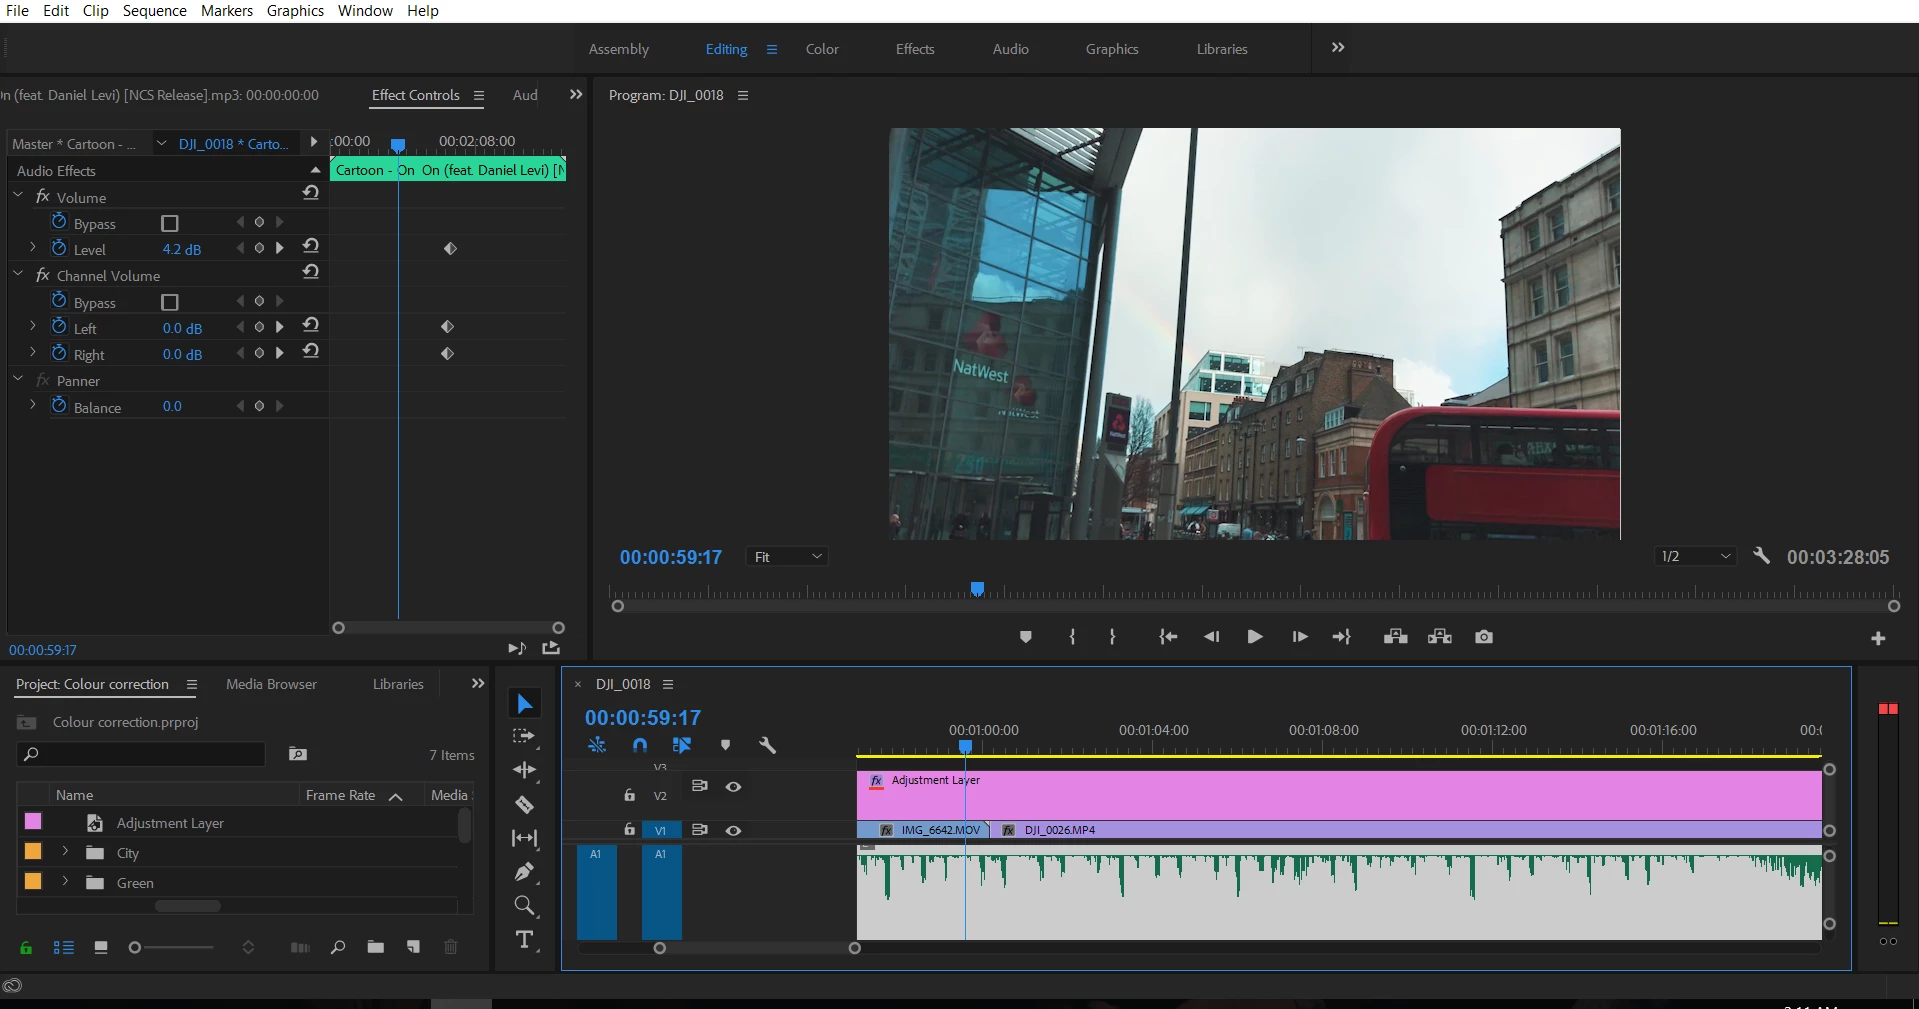Expand the City bin folder
1919x1009 pixels.
66,852
